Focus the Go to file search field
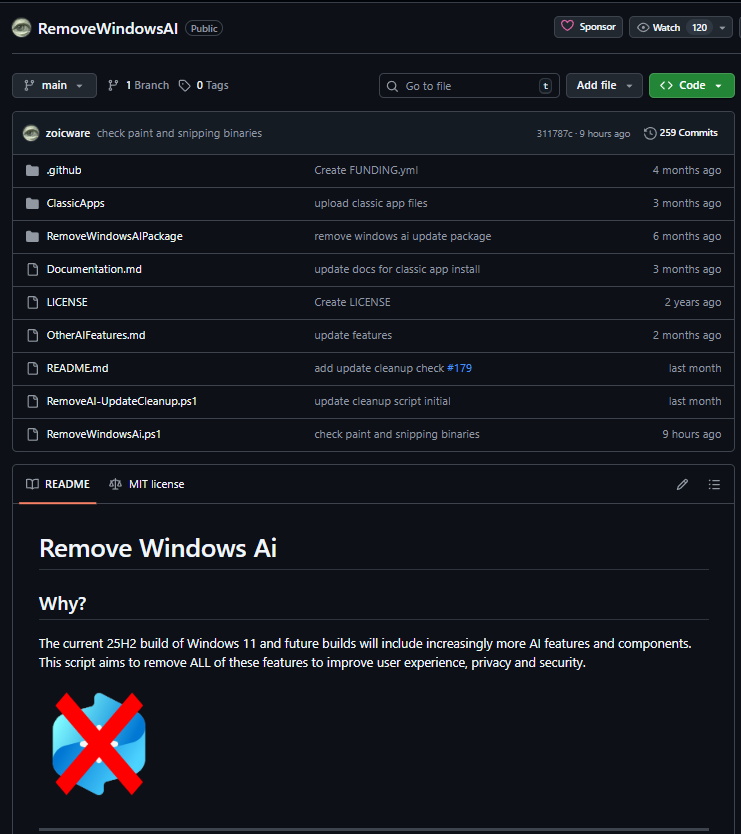 469,86
